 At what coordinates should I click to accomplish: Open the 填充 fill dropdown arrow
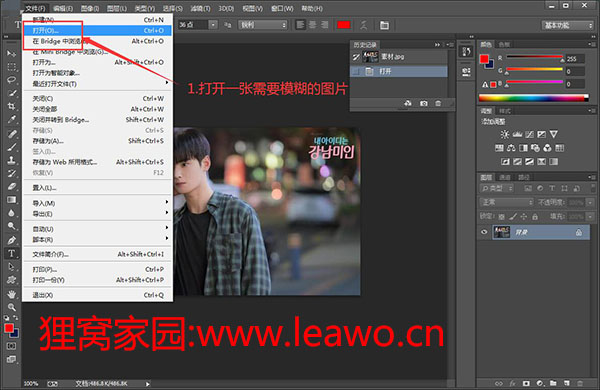point(590,217)
